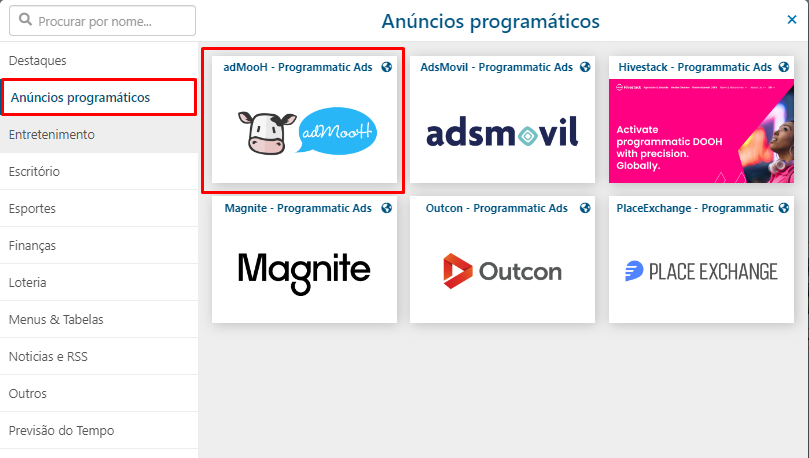Viewport: 809px width, 458px height.
Task: Click the globe icon on Outcon card
Action: pos(585,208)
